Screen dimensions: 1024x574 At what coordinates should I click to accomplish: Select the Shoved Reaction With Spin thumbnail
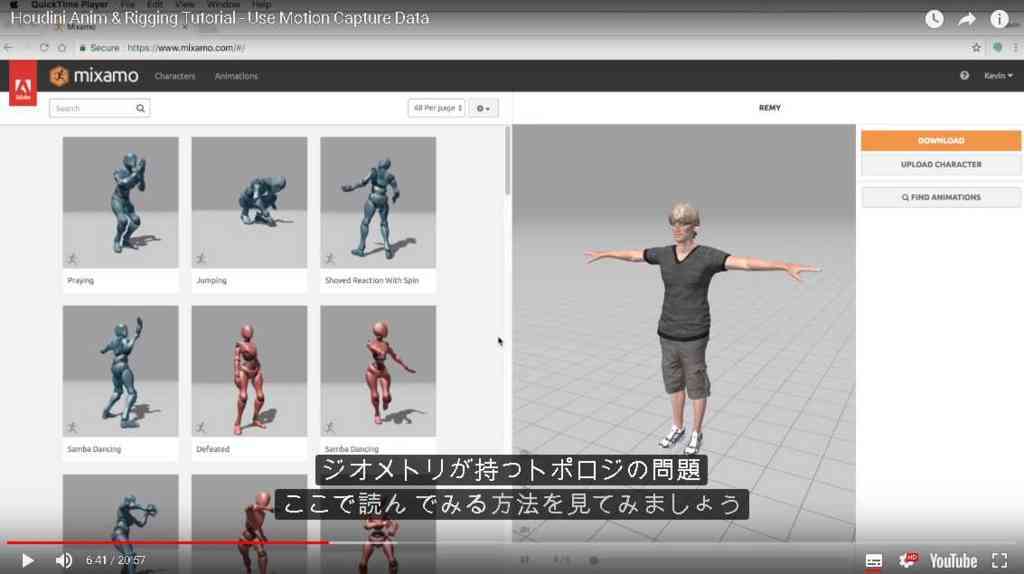tap(378, 202)
